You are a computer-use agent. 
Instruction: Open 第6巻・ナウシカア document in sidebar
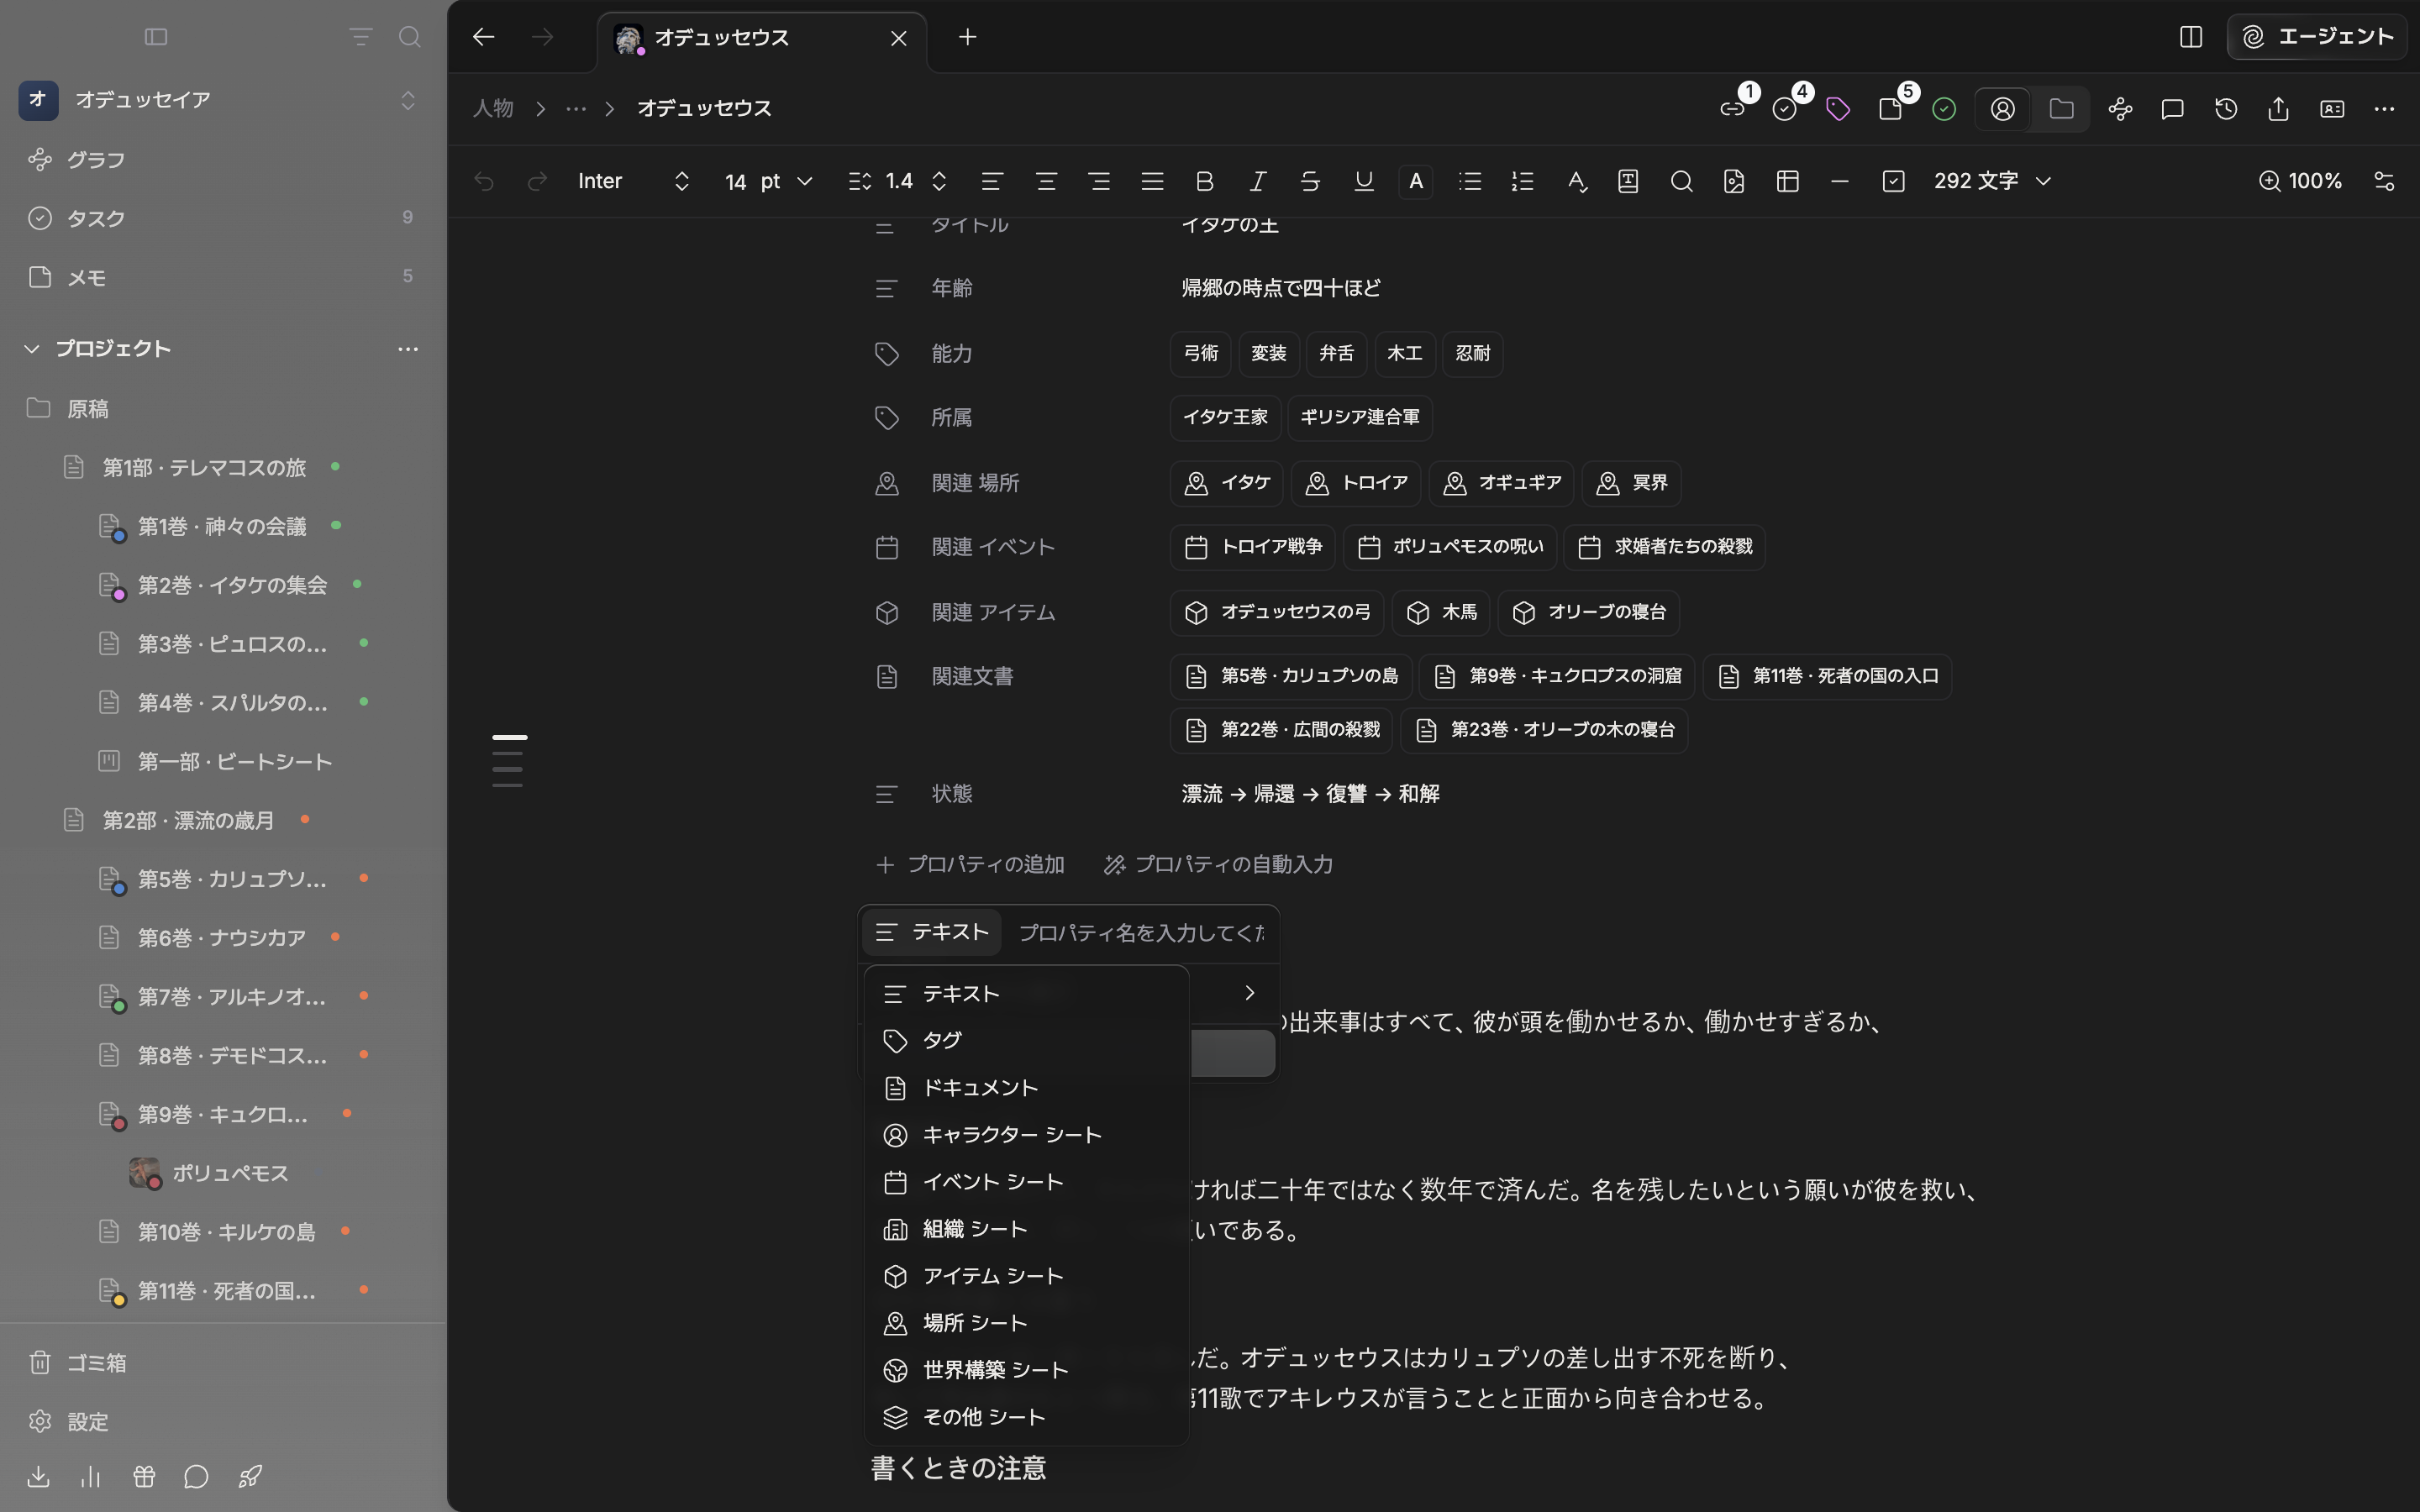(222, 938)
